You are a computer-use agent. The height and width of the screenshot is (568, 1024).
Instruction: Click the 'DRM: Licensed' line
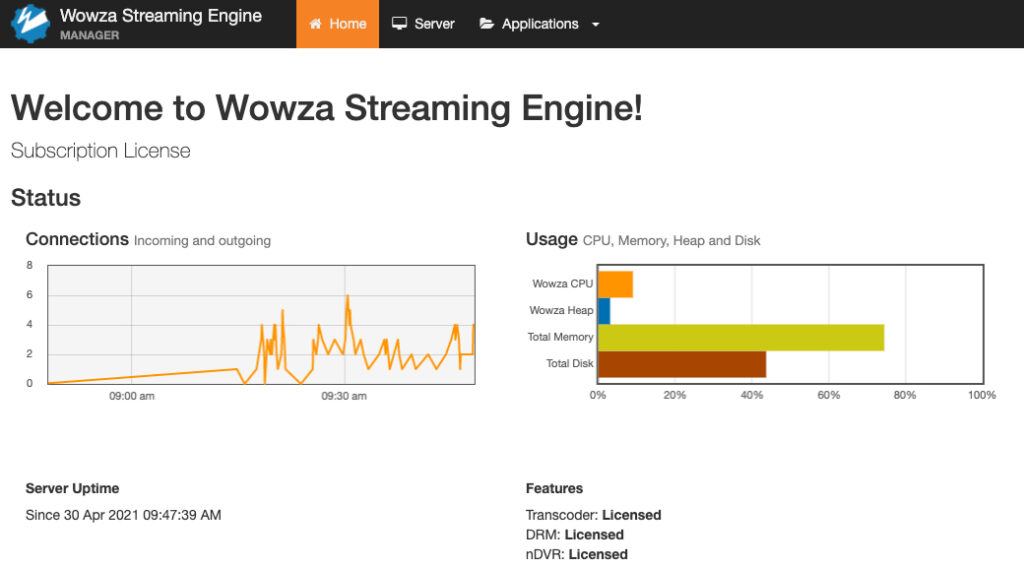tap(575, 535)
